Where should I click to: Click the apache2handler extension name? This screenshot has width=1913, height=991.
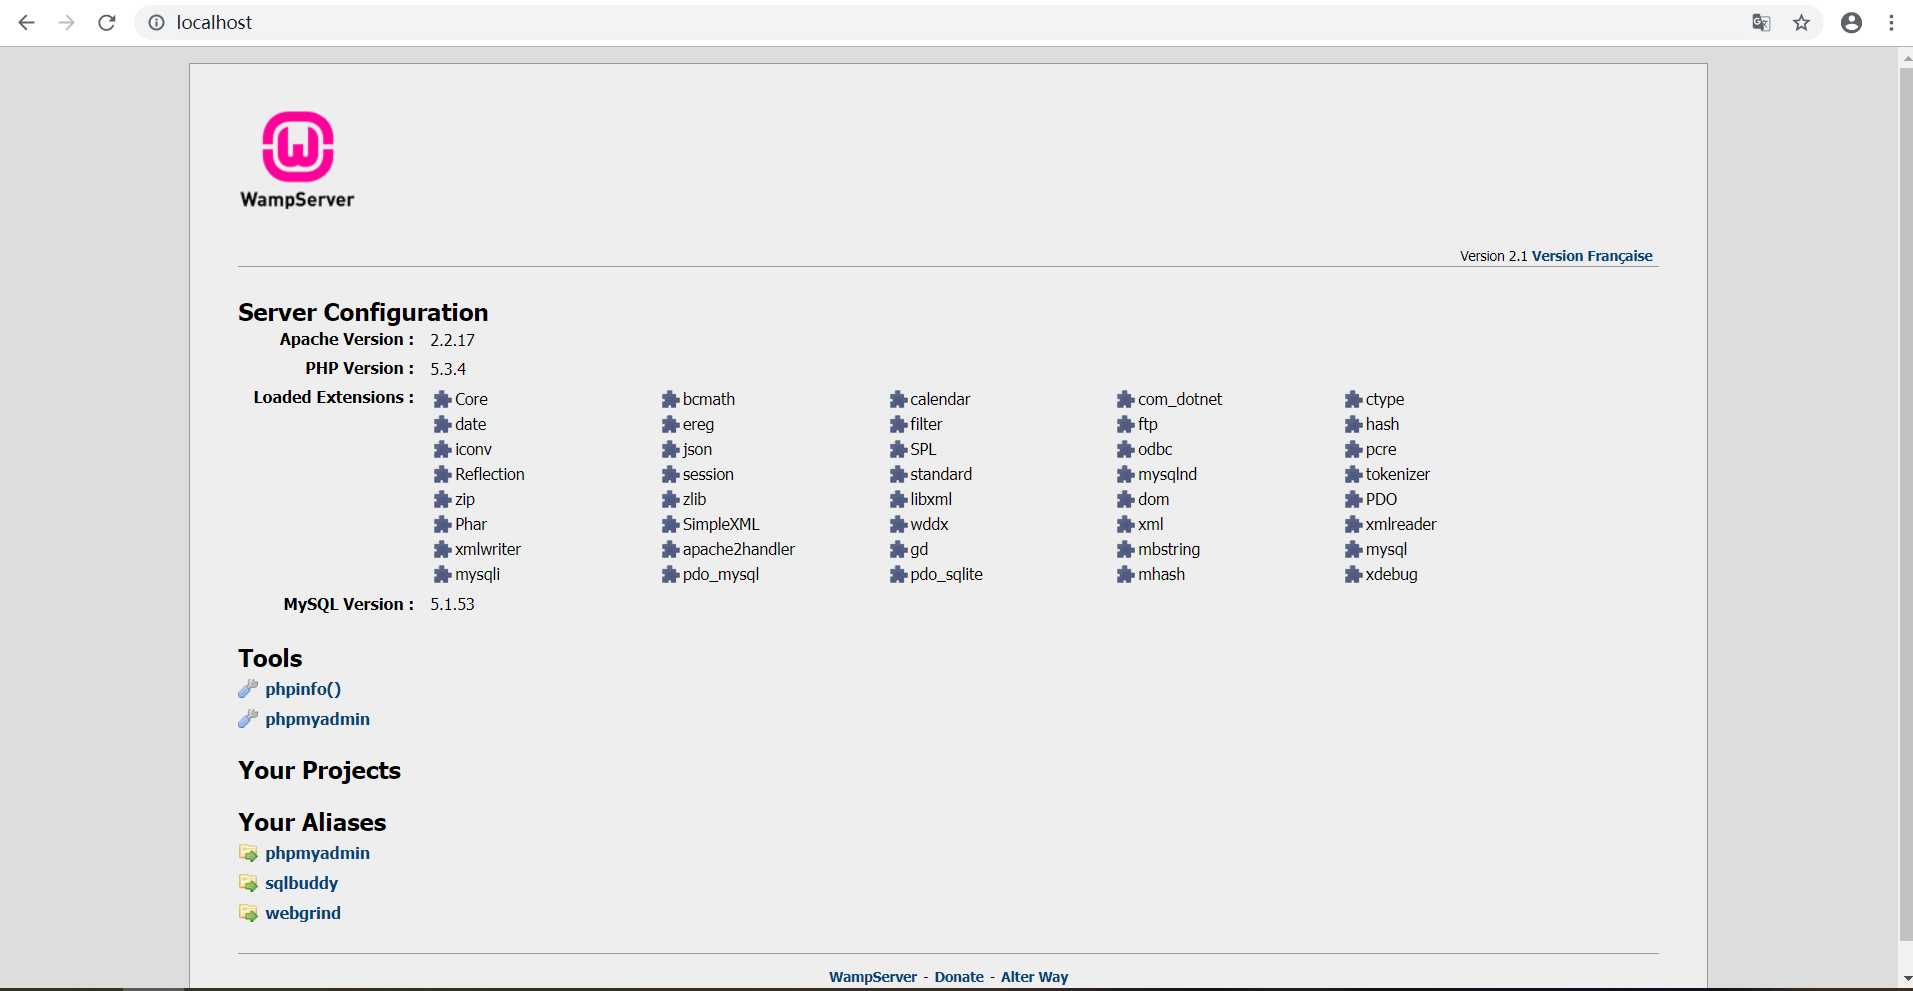pos(739,549)
